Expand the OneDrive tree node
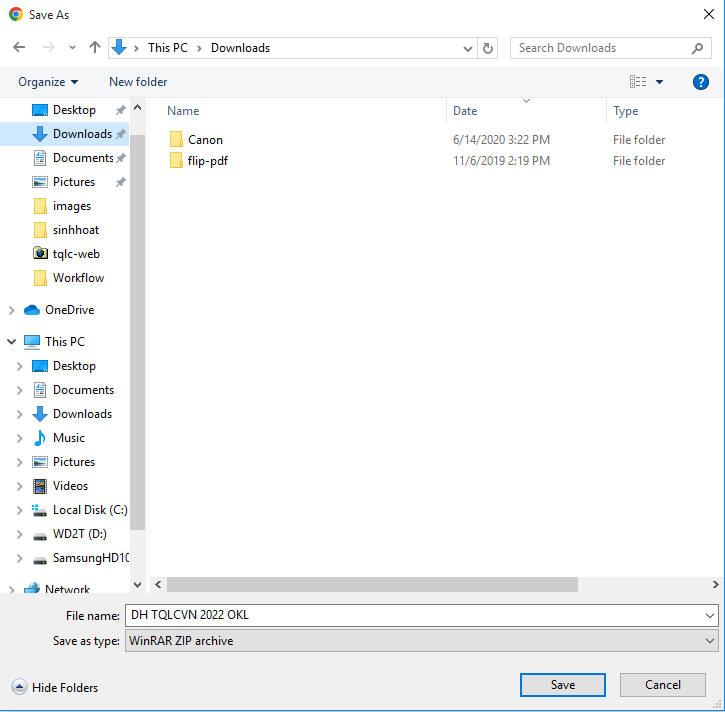725x712 pixels. (12, 310)
